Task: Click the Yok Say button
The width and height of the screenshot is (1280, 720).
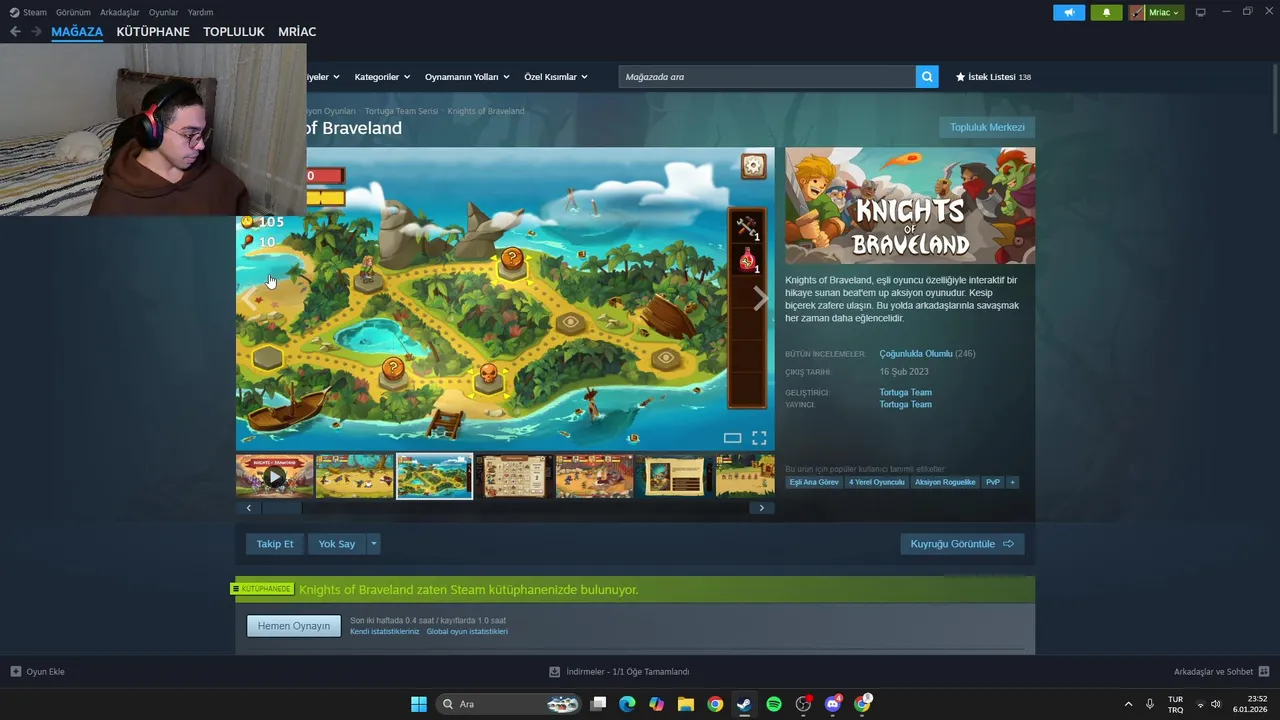Action: coord(337,544)
